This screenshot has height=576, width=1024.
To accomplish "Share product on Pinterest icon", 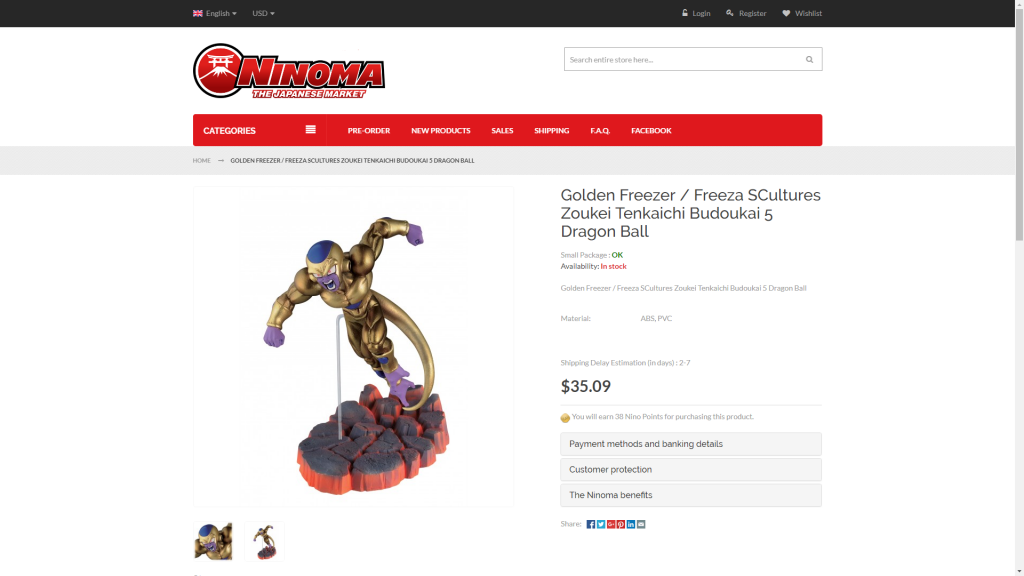I will click(x=621, y=524).
